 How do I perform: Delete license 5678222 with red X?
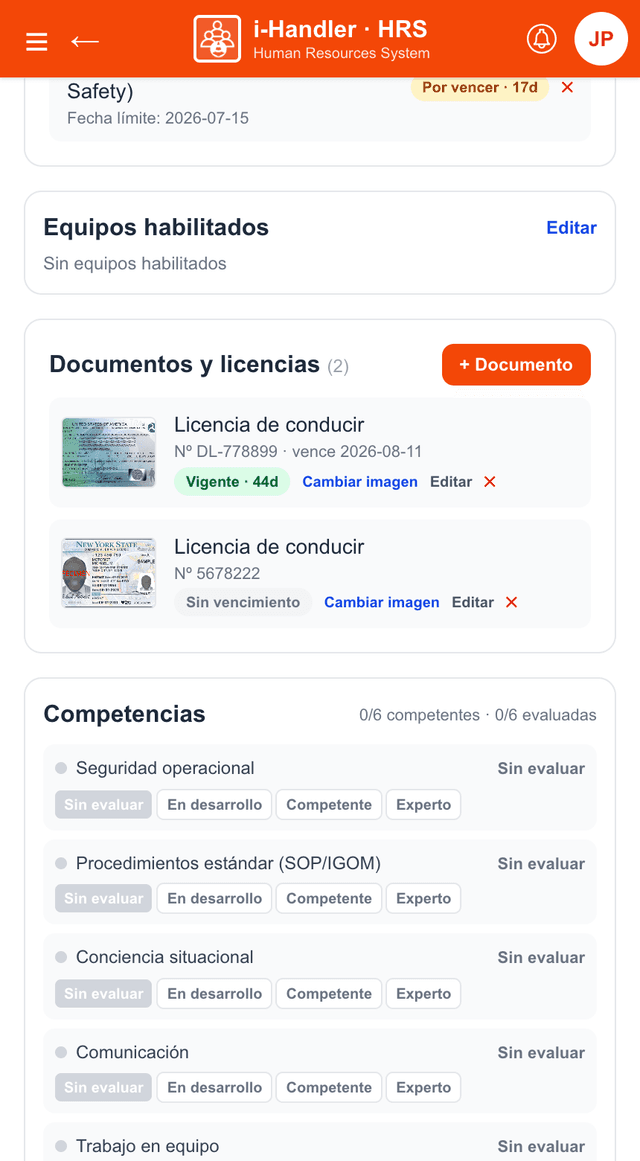tap(511, 603)
